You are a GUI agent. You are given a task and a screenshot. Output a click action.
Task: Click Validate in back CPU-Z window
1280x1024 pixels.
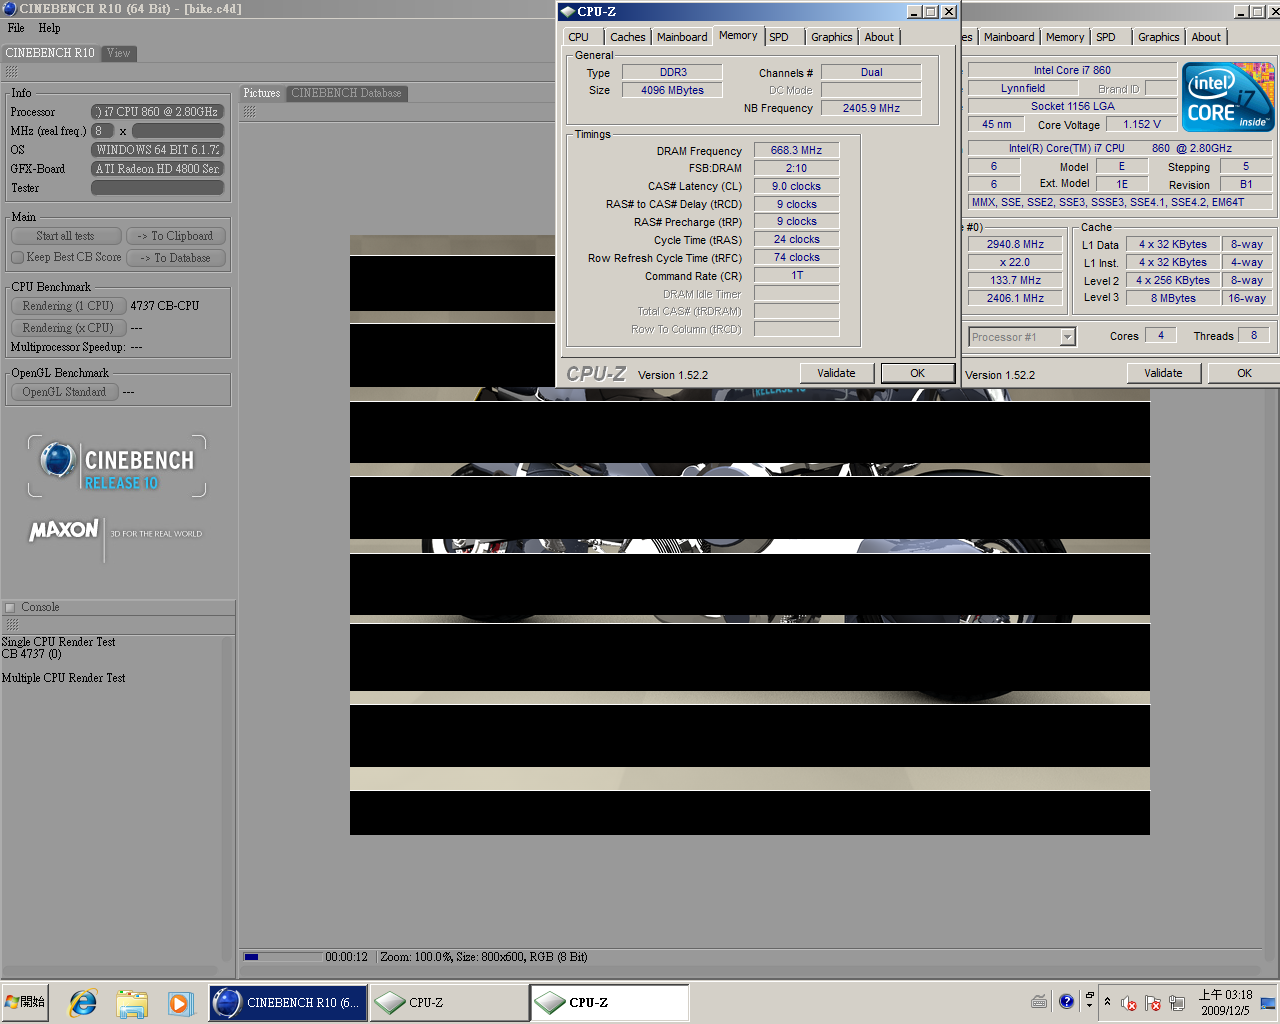click(1163, 373)
